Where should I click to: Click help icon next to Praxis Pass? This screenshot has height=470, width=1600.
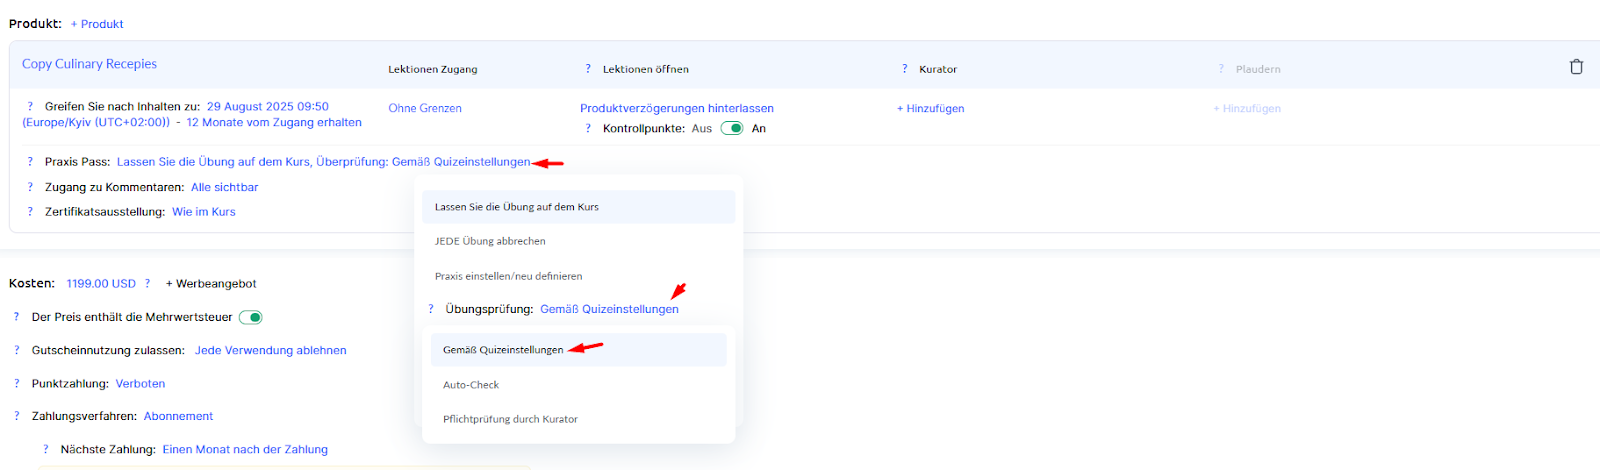tap(30, 162)
